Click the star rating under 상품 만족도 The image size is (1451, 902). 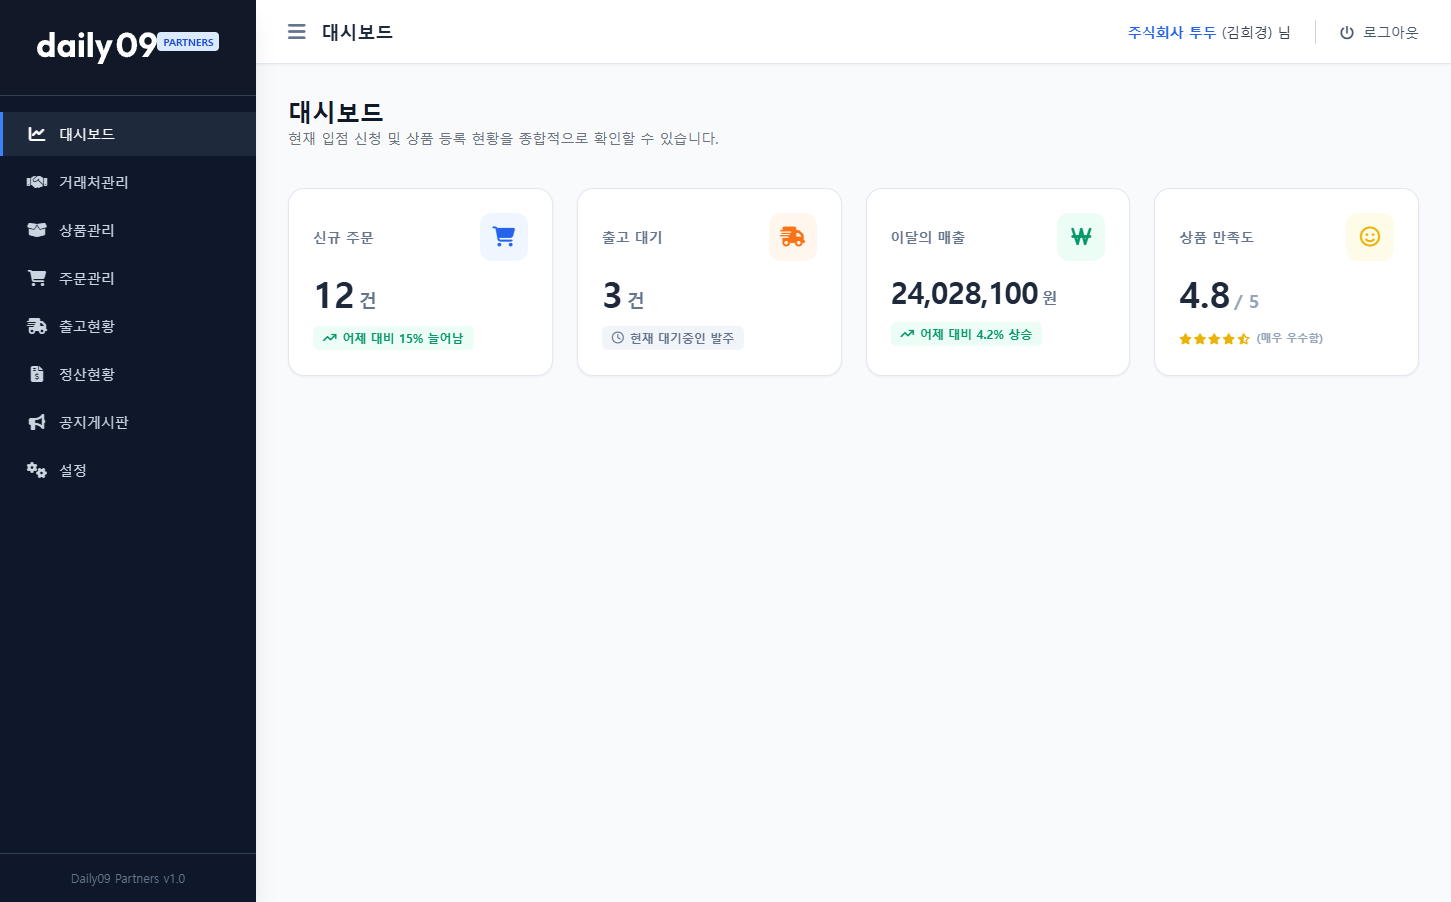[x=1214, y=339]
